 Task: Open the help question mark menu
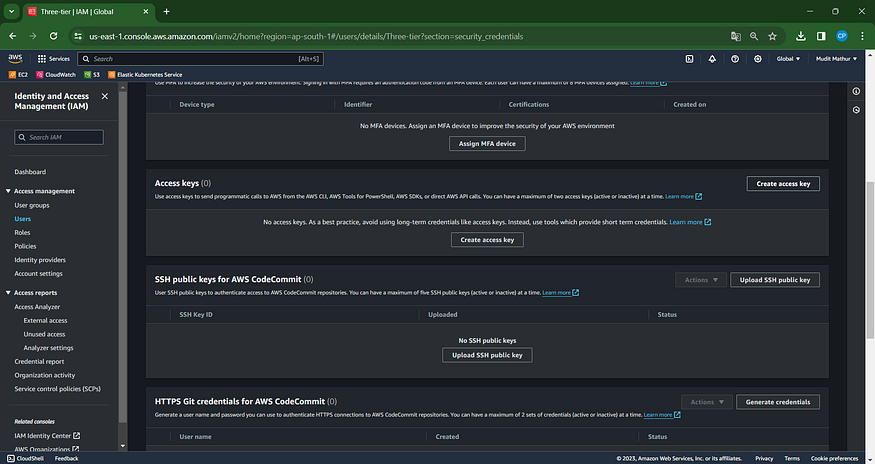[735, 59]
